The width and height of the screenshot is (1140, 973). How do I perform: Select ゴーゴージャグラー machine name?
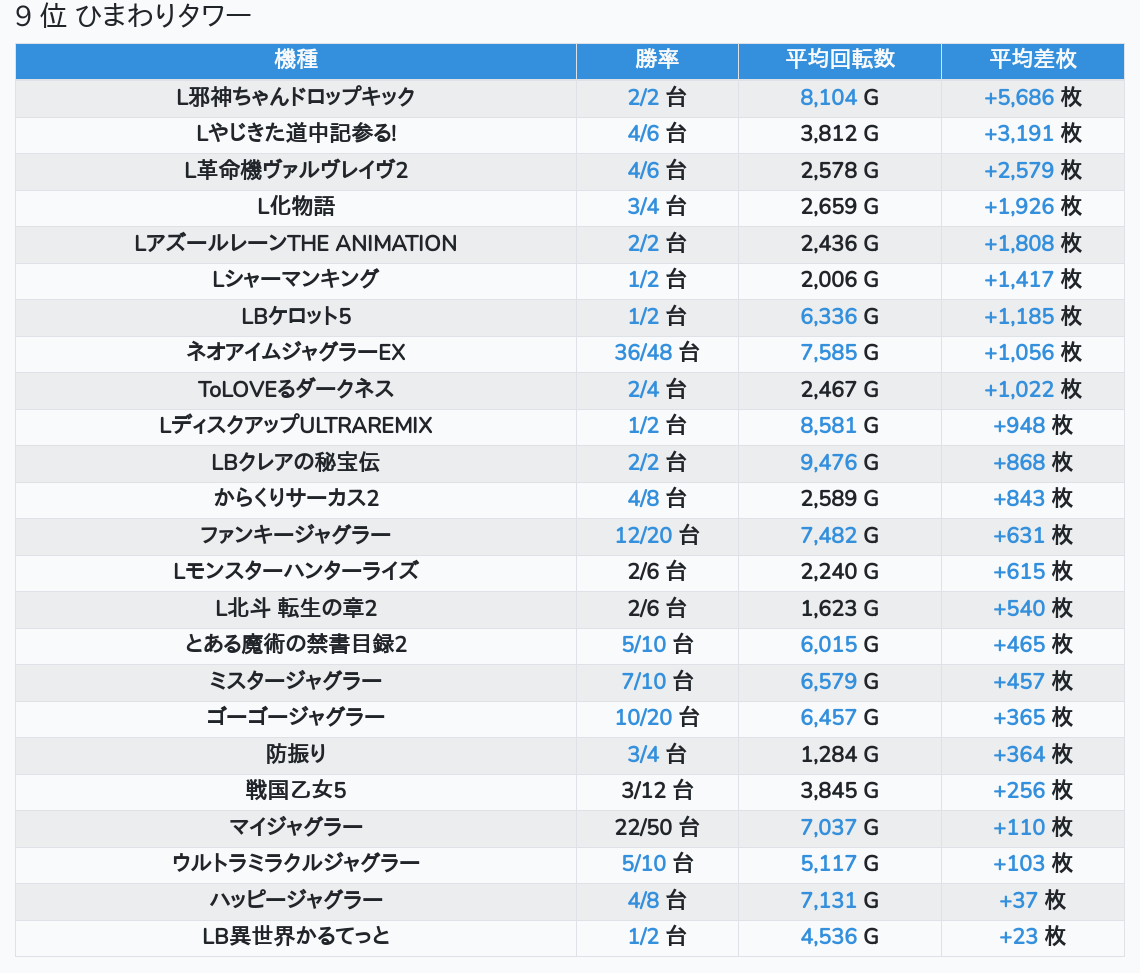click(x=296, y=718)
